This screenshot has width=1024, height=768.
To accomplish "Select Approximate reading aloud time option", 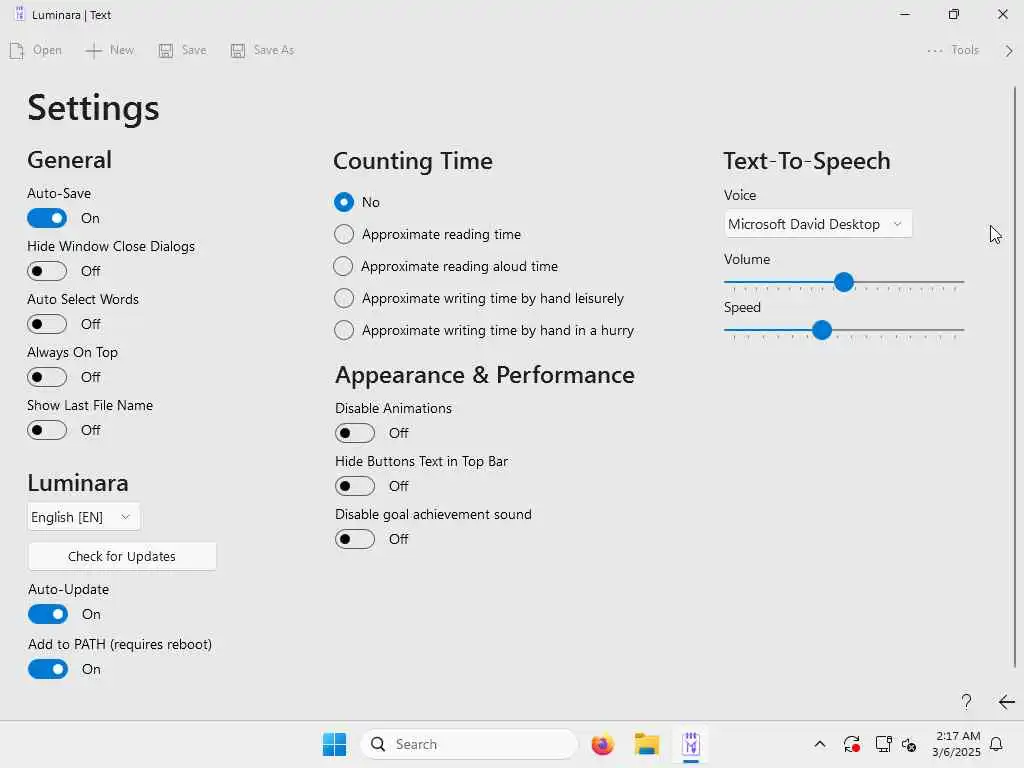I will click(x=344, y=266).
